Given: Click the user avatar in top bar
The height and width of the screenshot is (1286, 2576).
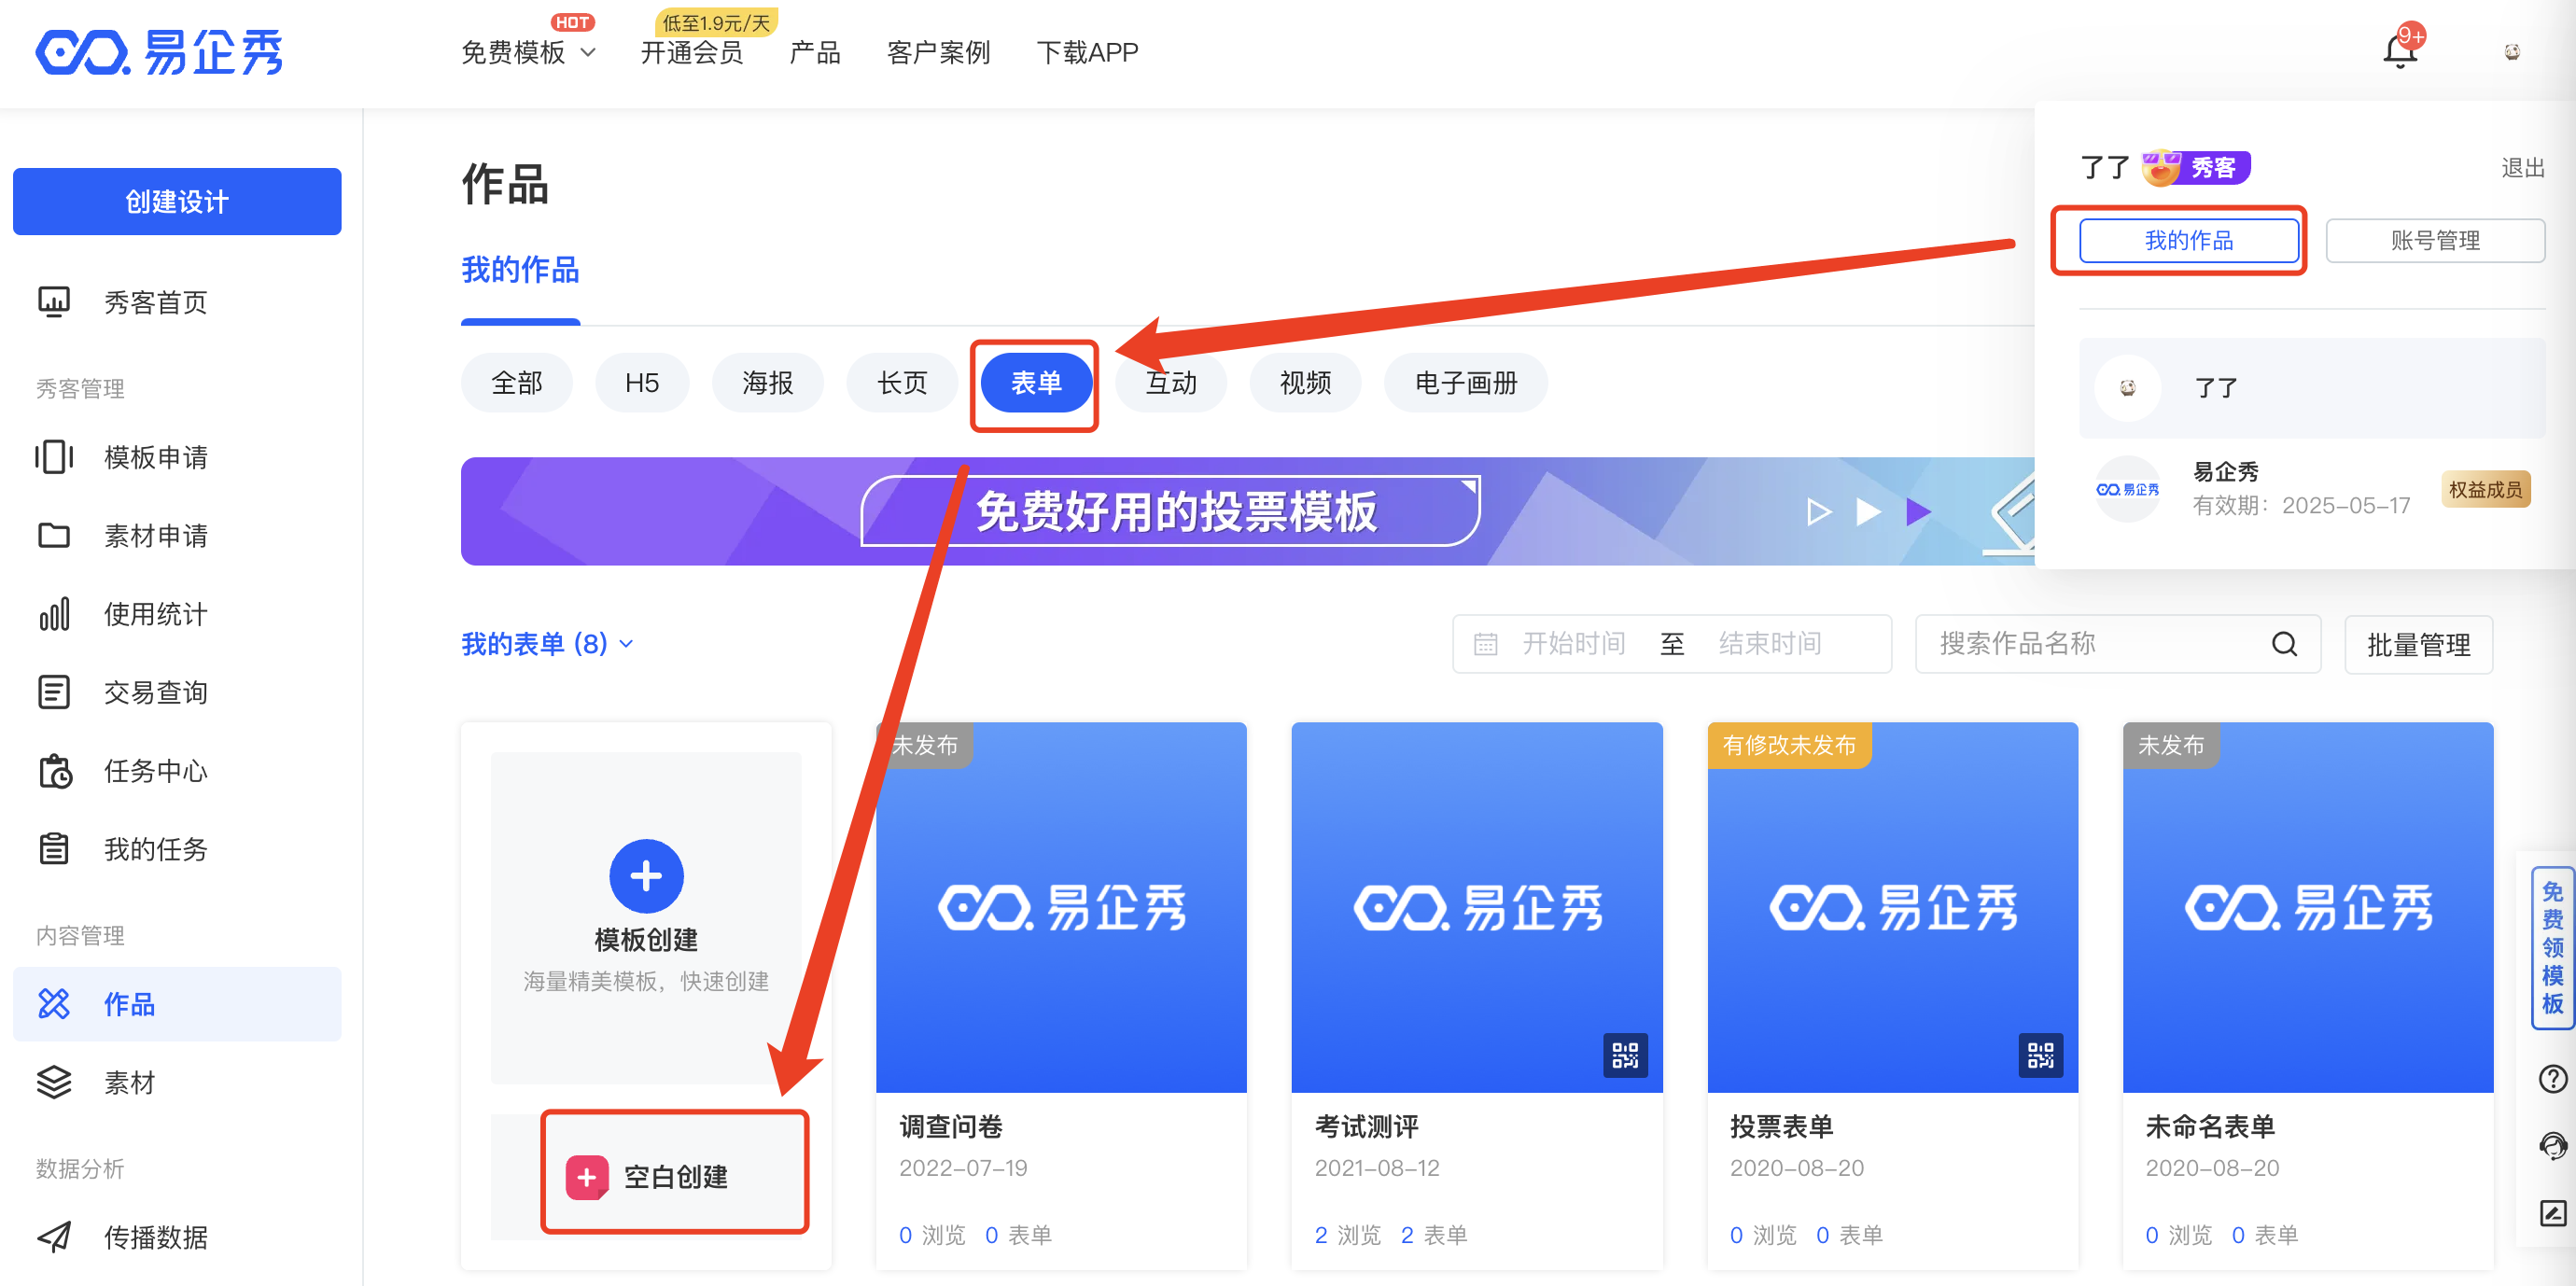Looking at the screenshot, I should [x=2512, y=52].
